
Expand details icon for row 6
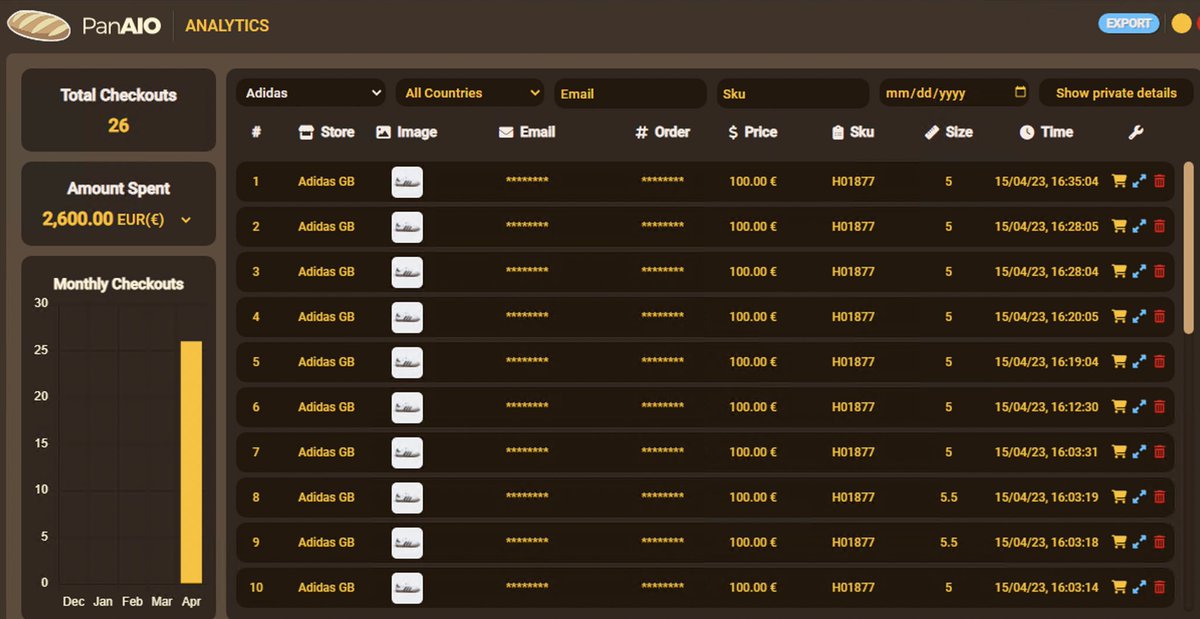[1139, 406]
